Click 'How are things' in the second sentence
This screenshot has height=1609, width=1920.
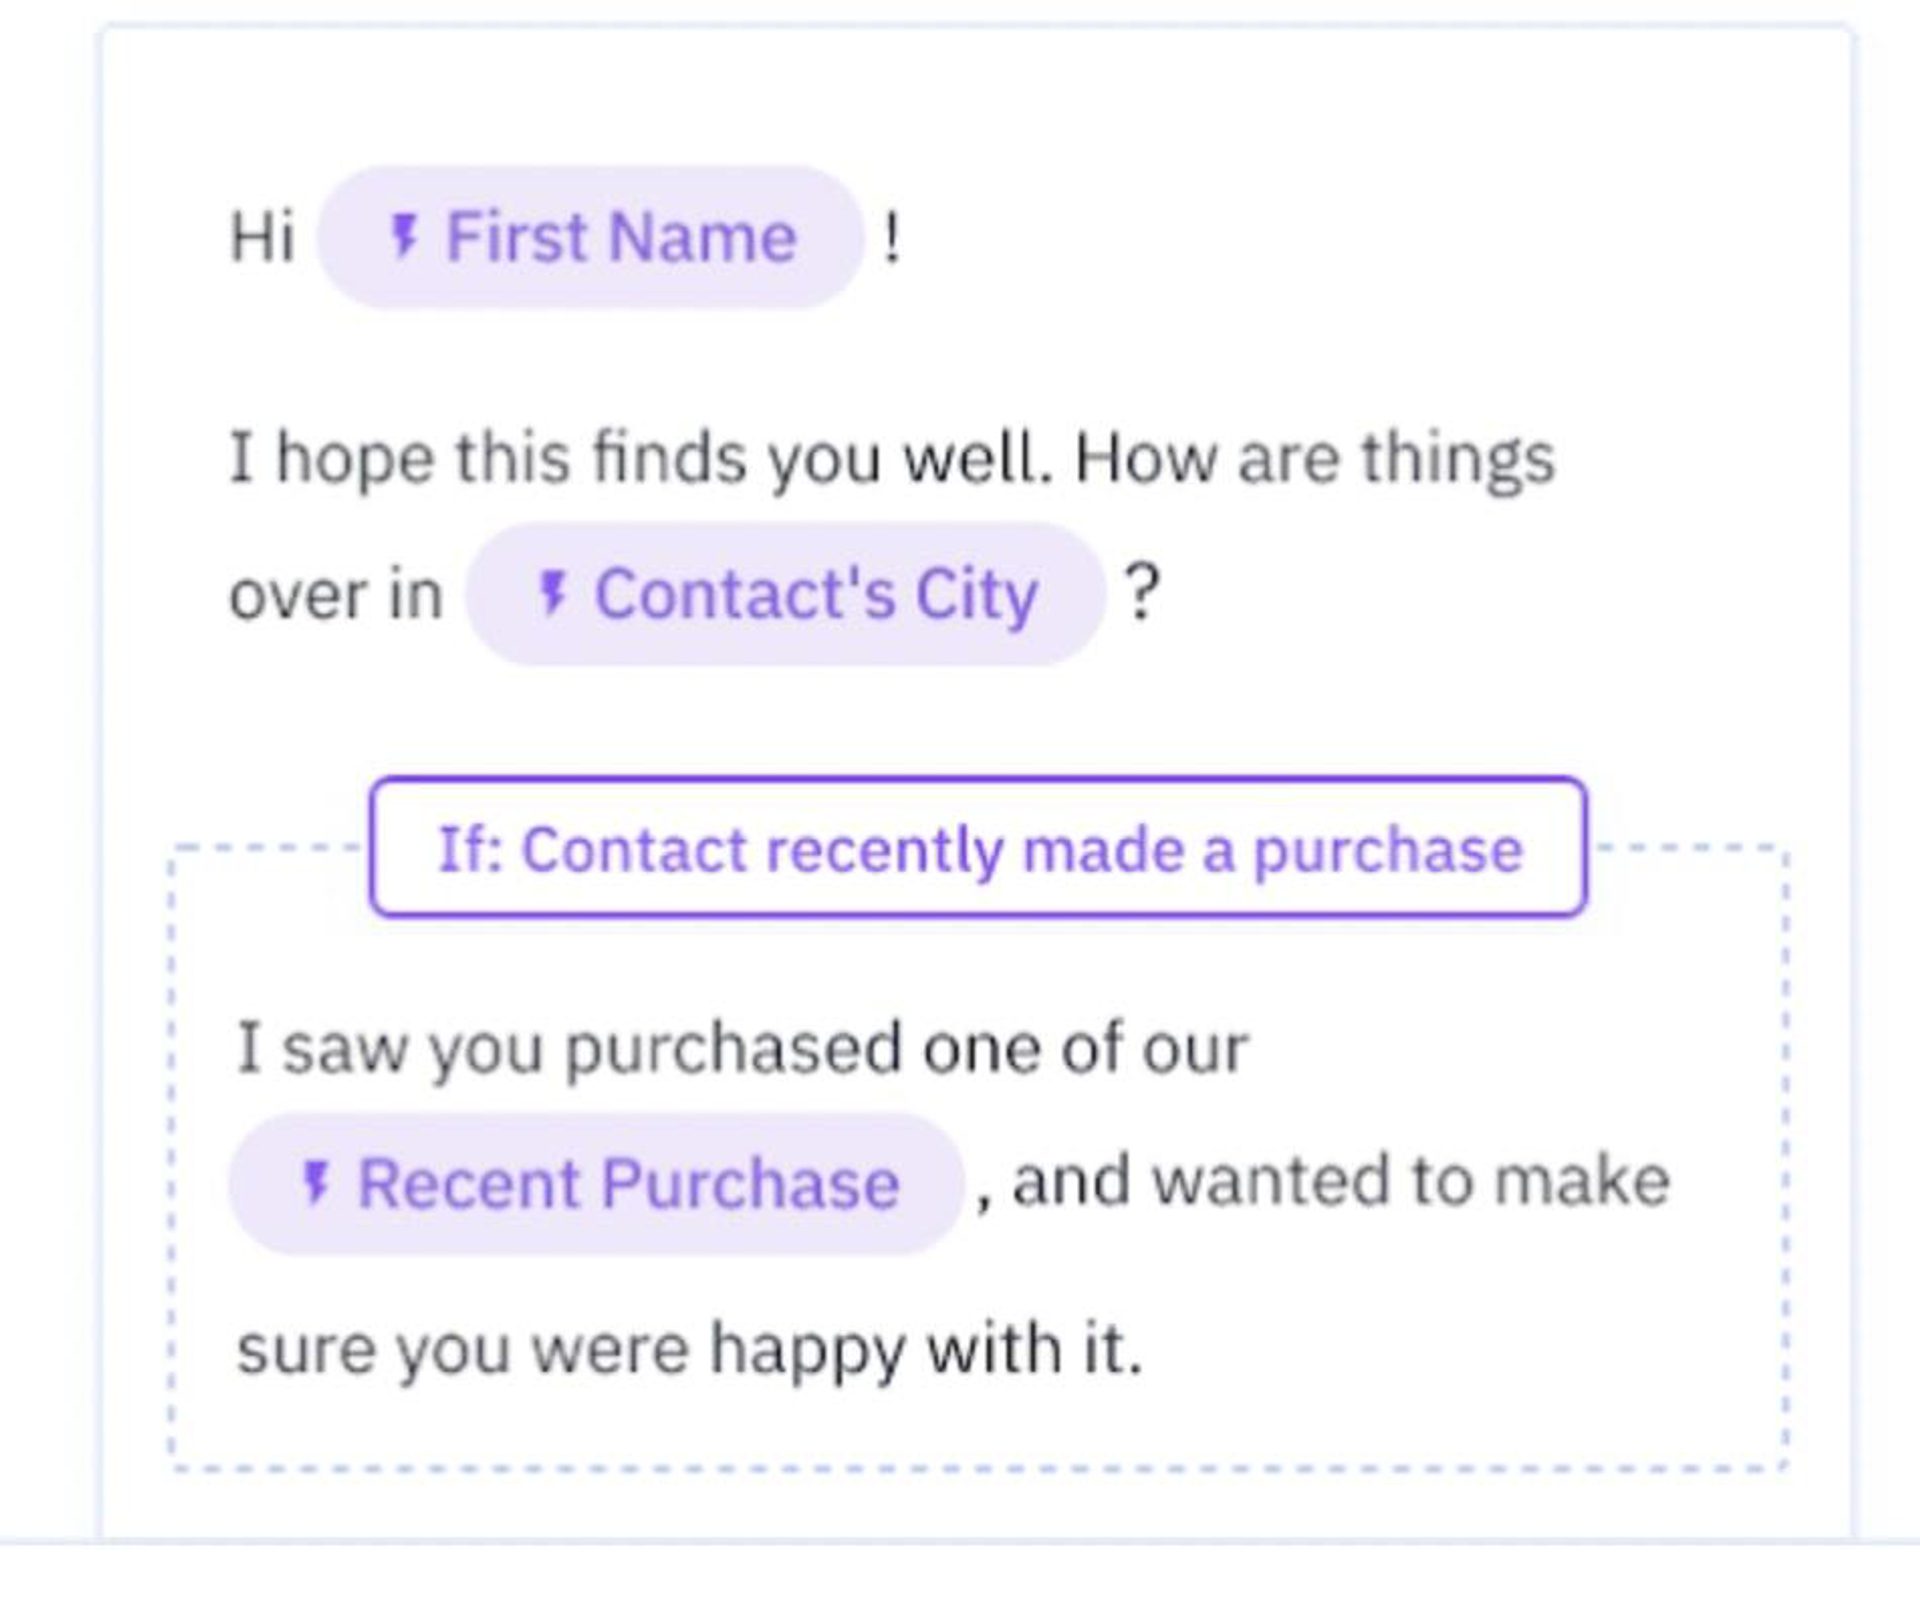(x=1315, y=459)
